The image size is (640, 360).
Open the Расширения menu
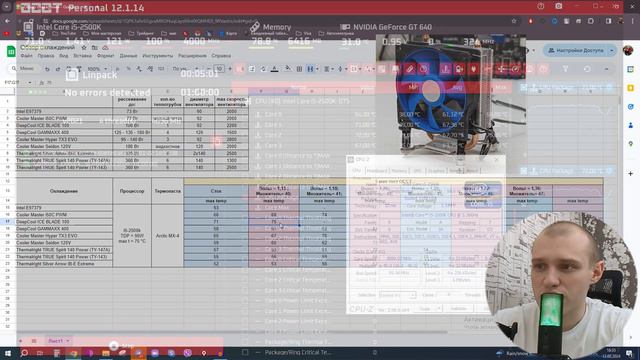(192, 56)
